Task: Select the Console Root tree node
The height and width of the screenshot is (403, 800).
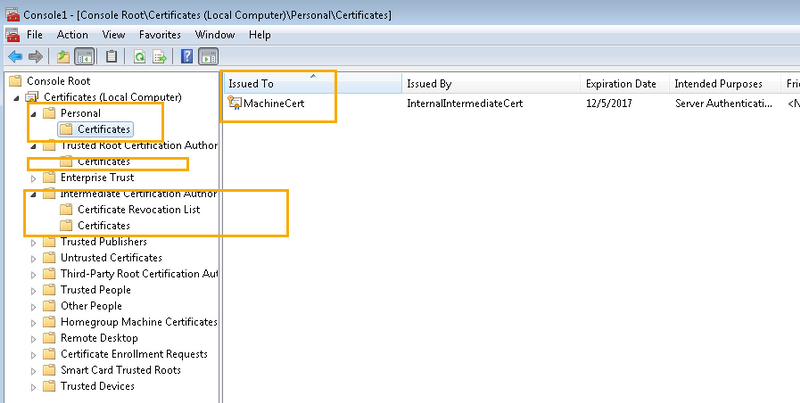Action: (x=58, y=81)
